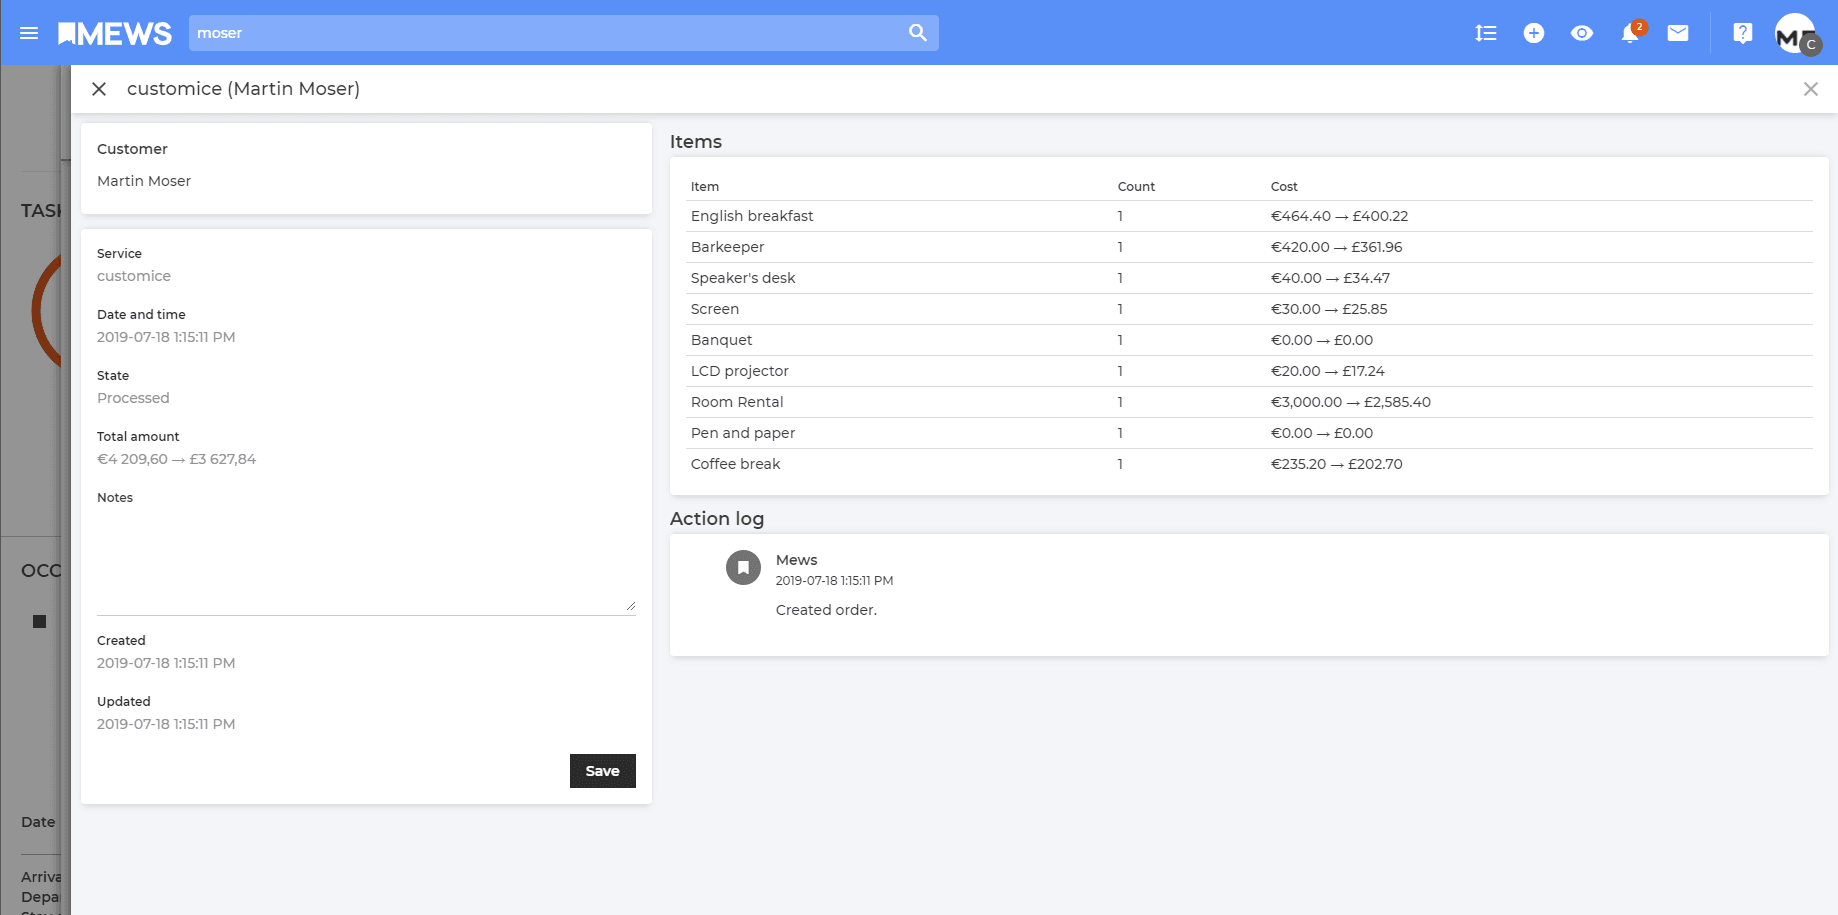This screenshot has width=1838, height=915.
Task: Open the notifications bell
Action: coord(1629,33)
